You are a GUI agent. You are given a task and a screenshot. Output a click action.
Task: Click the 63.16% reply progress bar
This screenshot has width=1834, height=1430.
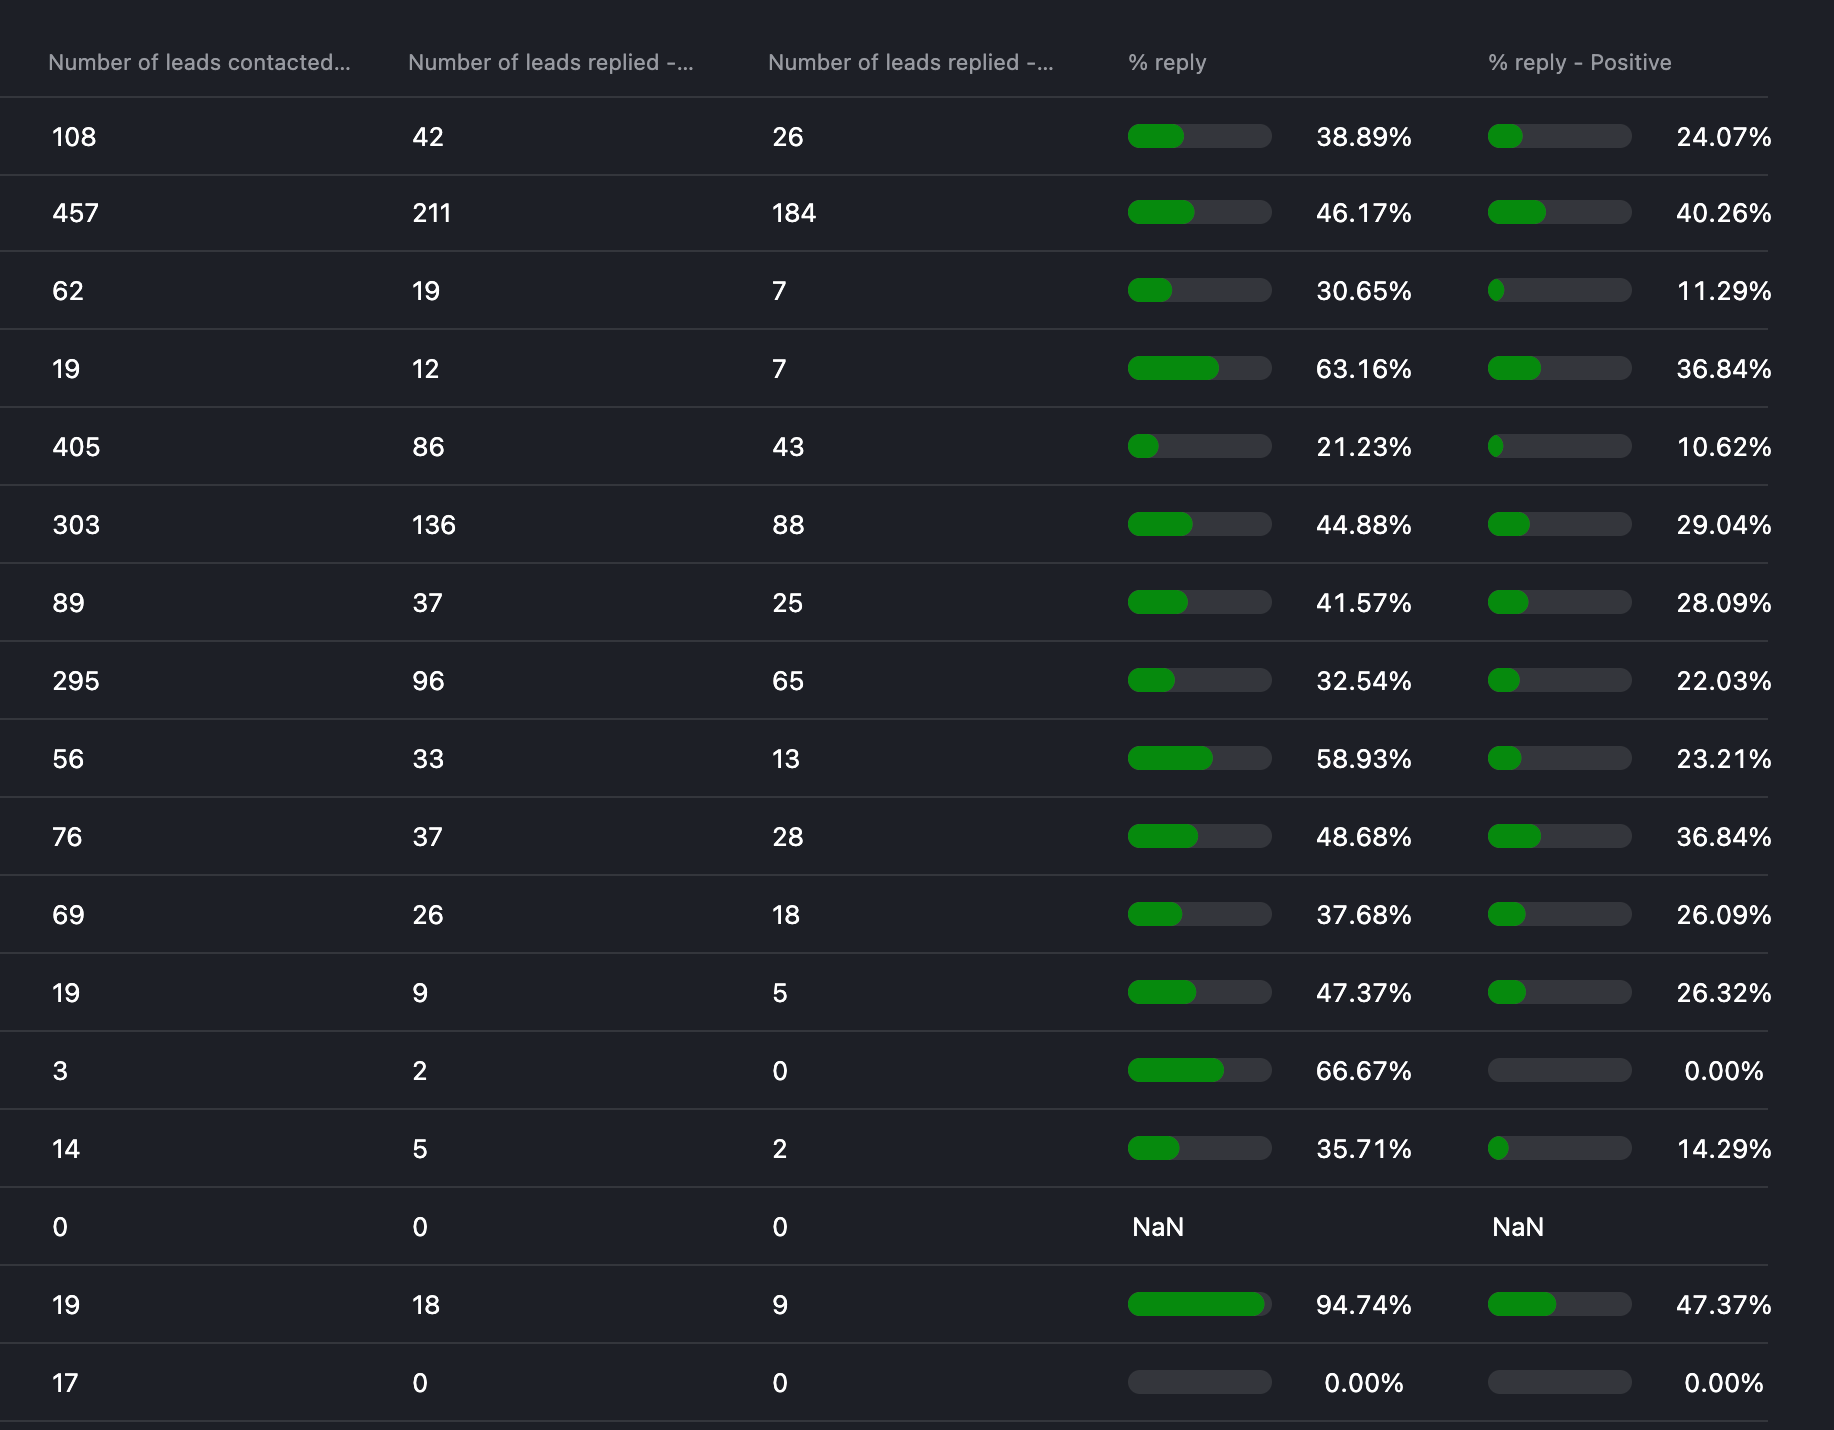pos(1199,368)
